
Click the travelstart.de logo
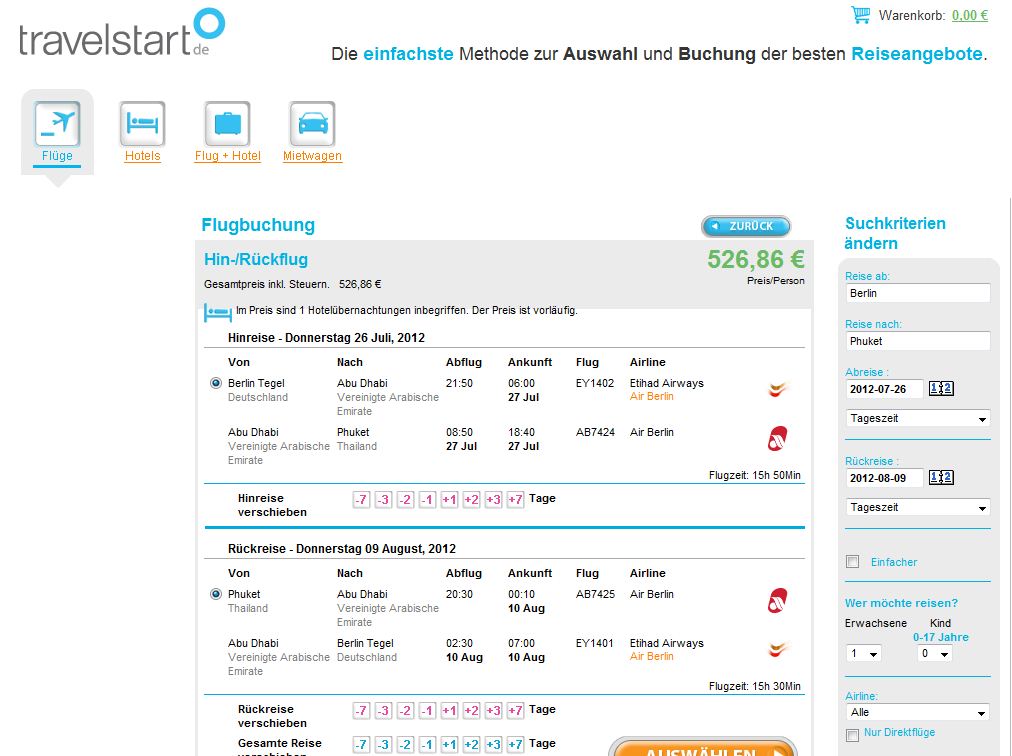pyautogui.click(x=122, y=34)
